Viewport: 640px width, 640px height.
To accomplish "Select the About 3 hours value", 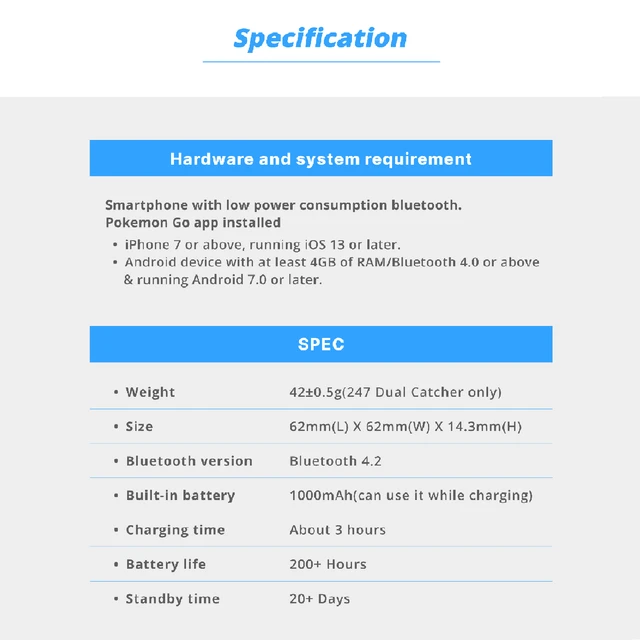I will click(x=337, y=529).
